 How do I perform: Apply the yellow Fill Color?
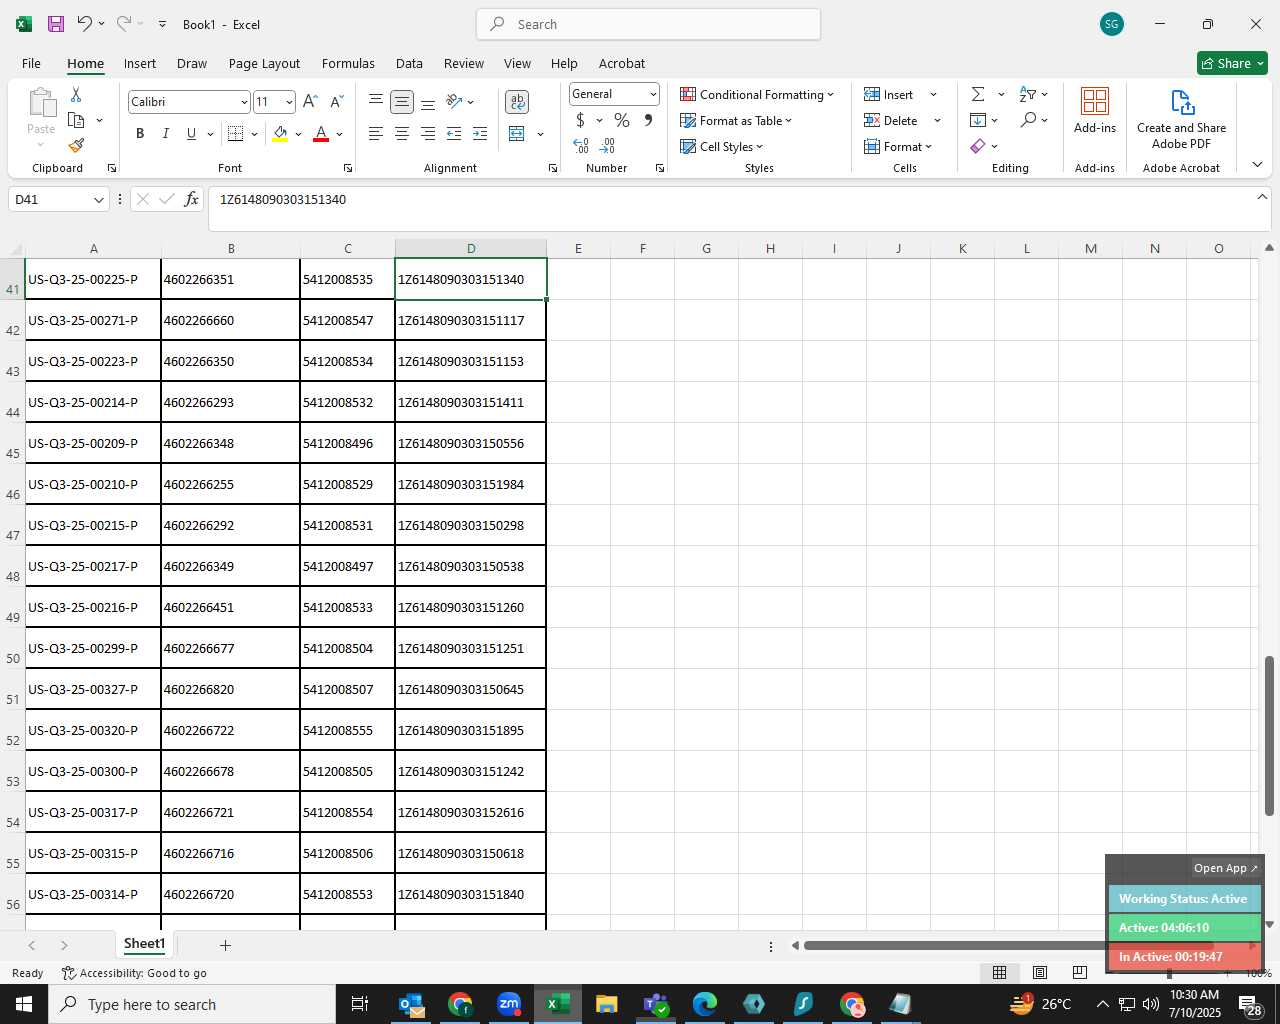click(x=280, y=134)
